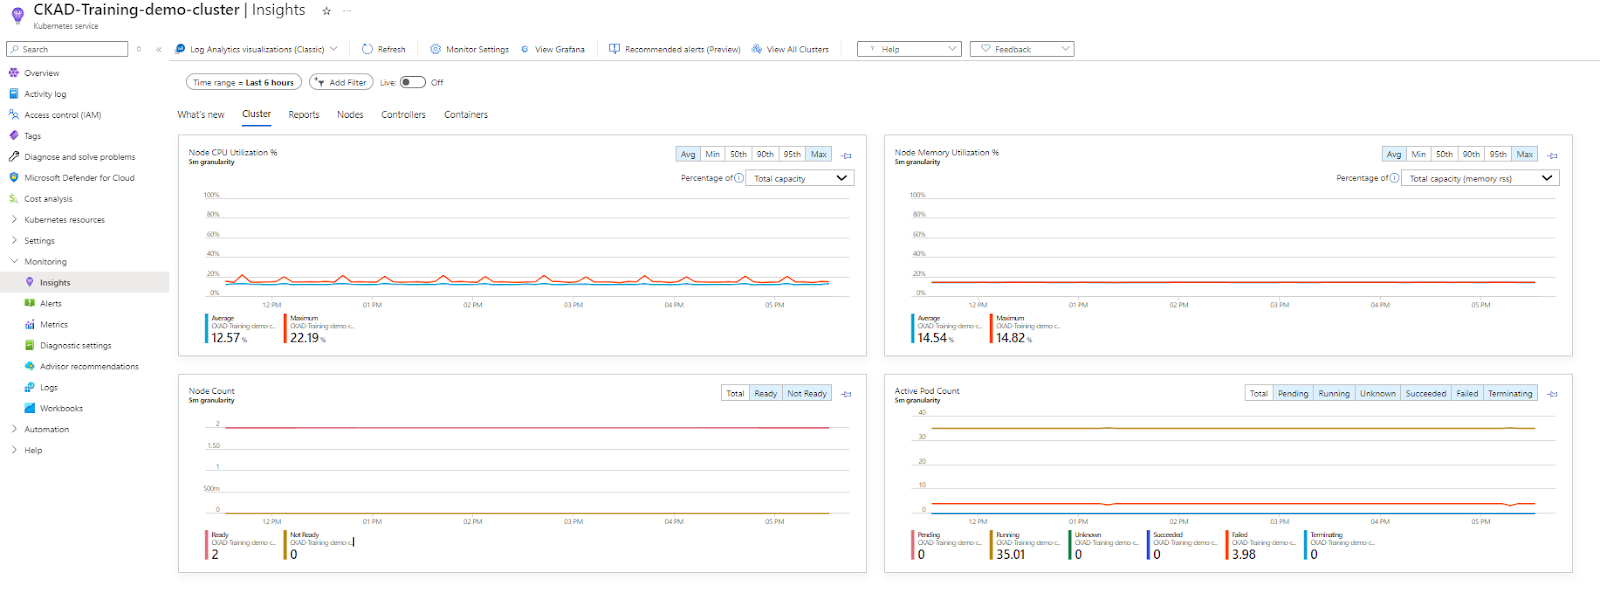Select the Cluster tab
This screenshot has width=1600, height=593.
(x=257, y=114)
